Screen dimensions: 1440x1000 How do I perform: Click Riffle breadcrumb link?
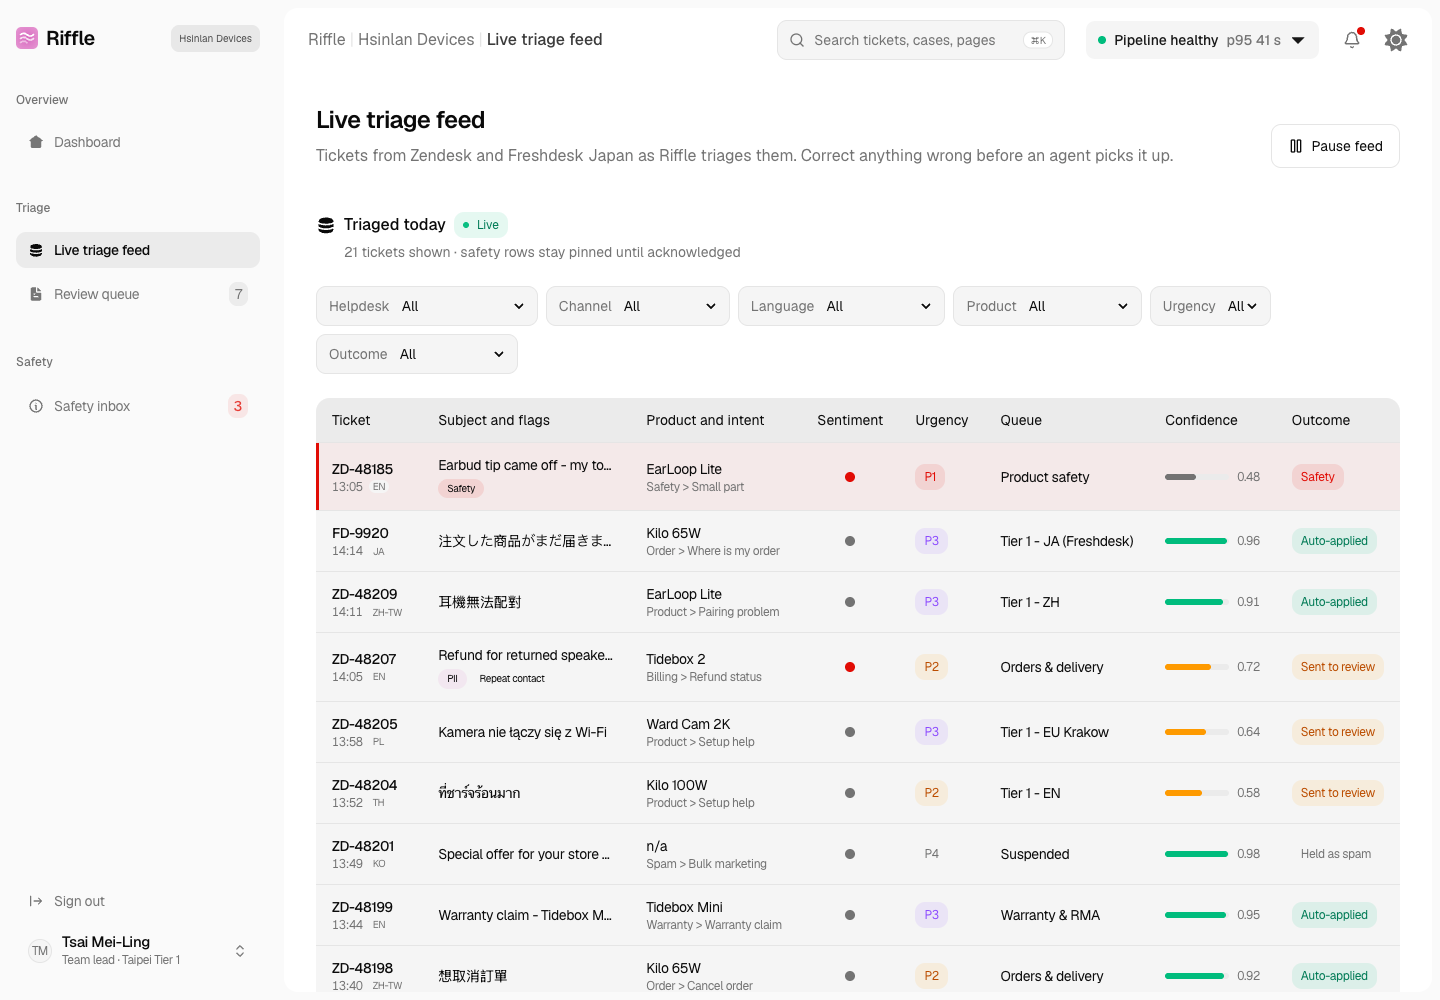(326, 40)
